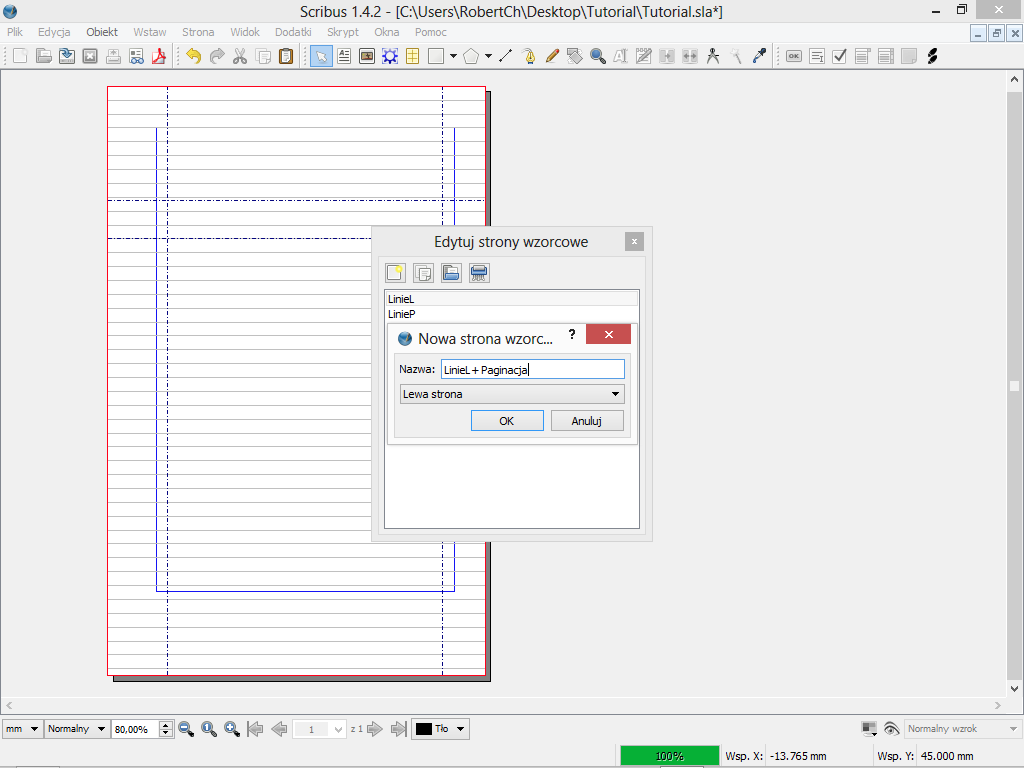The width and height of the screenshot is (1024, 768).
Task: Activate the Eye Dropper tool
Action: pyautogui.click(x=759, y=56)
